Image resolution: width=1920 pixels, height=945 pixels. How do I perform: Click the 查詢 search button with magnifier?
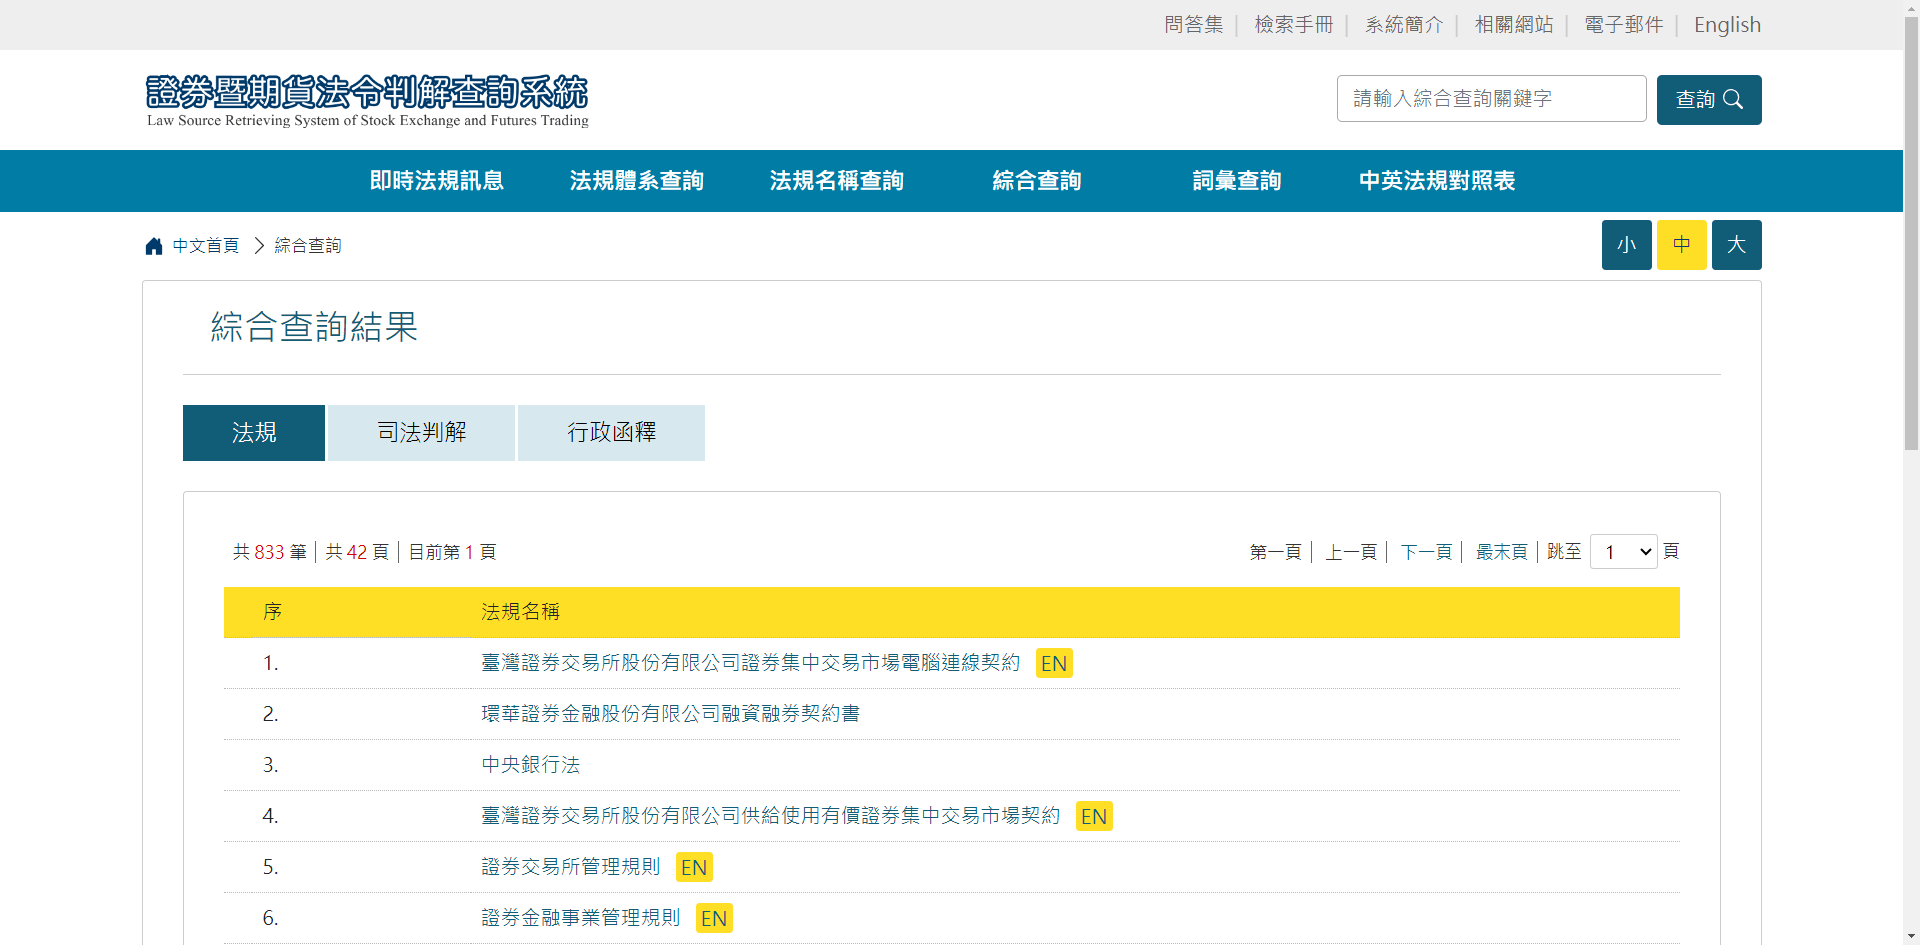[1708, 100]
